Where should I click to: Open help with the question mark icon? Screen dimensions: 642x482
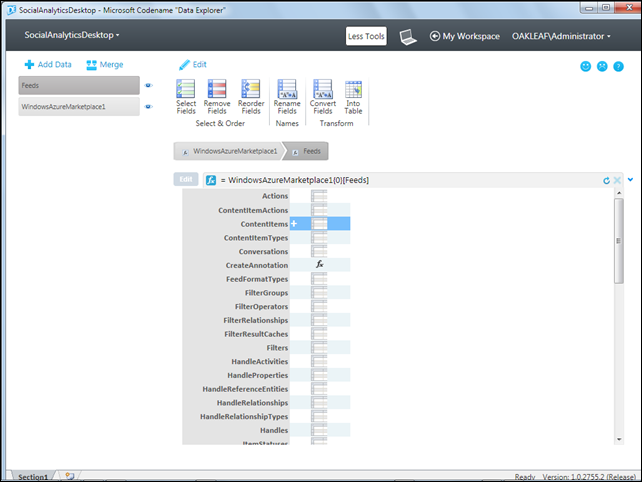point(618,66)
